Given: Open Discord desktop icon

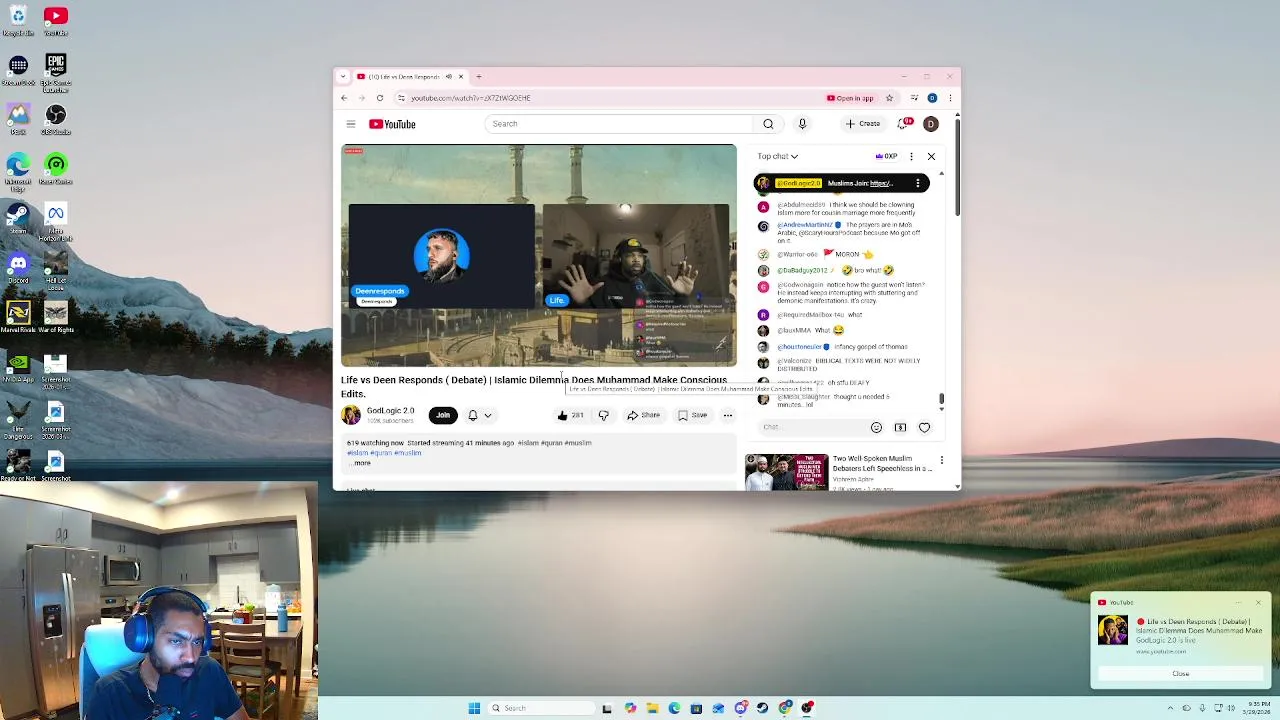Looking at the screenshot, I should (x=18, y=268).
